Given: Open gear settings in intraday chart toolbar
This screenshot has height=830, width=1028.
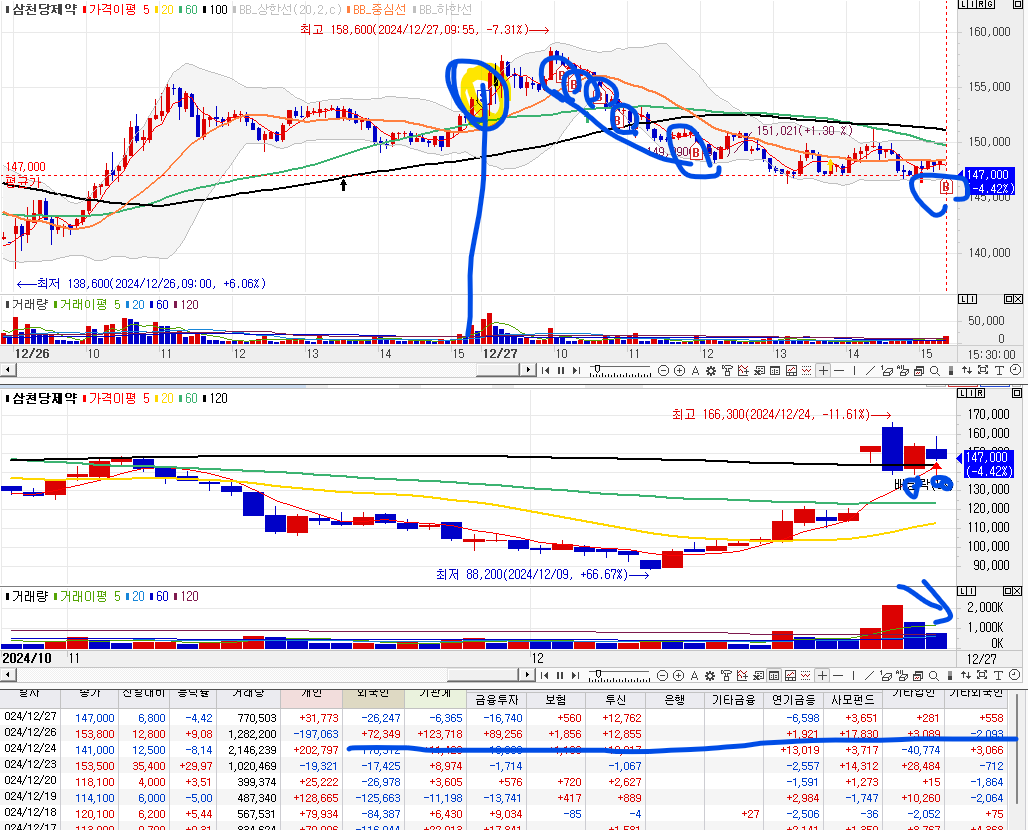Looking at the screenshot, I should tap(711, 370).
